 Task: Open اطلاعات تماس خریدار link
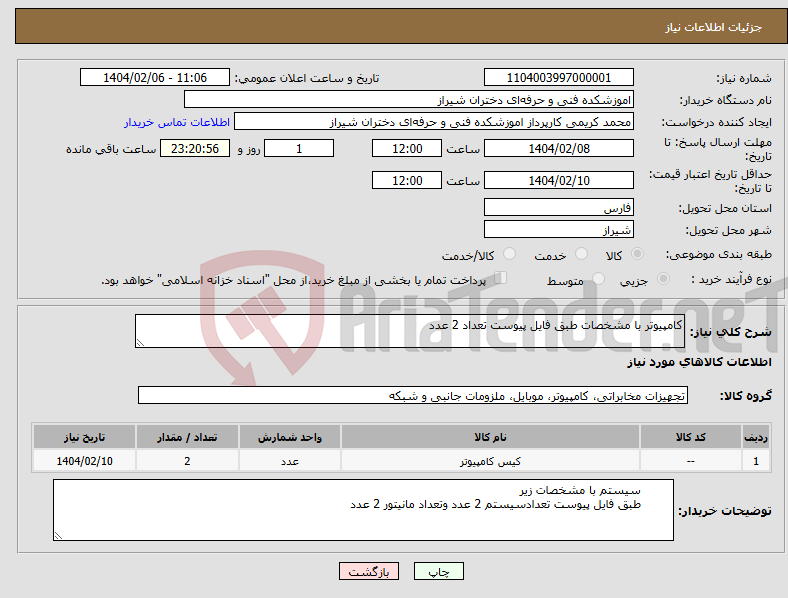177,122
